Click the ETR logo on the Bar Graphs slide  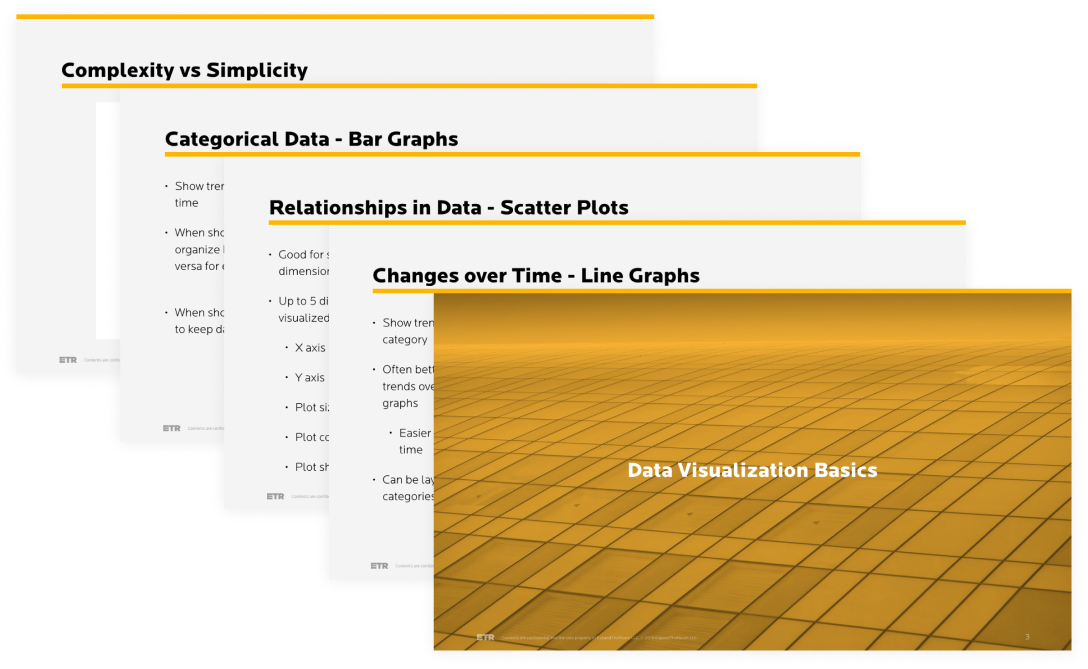point(172,428)
